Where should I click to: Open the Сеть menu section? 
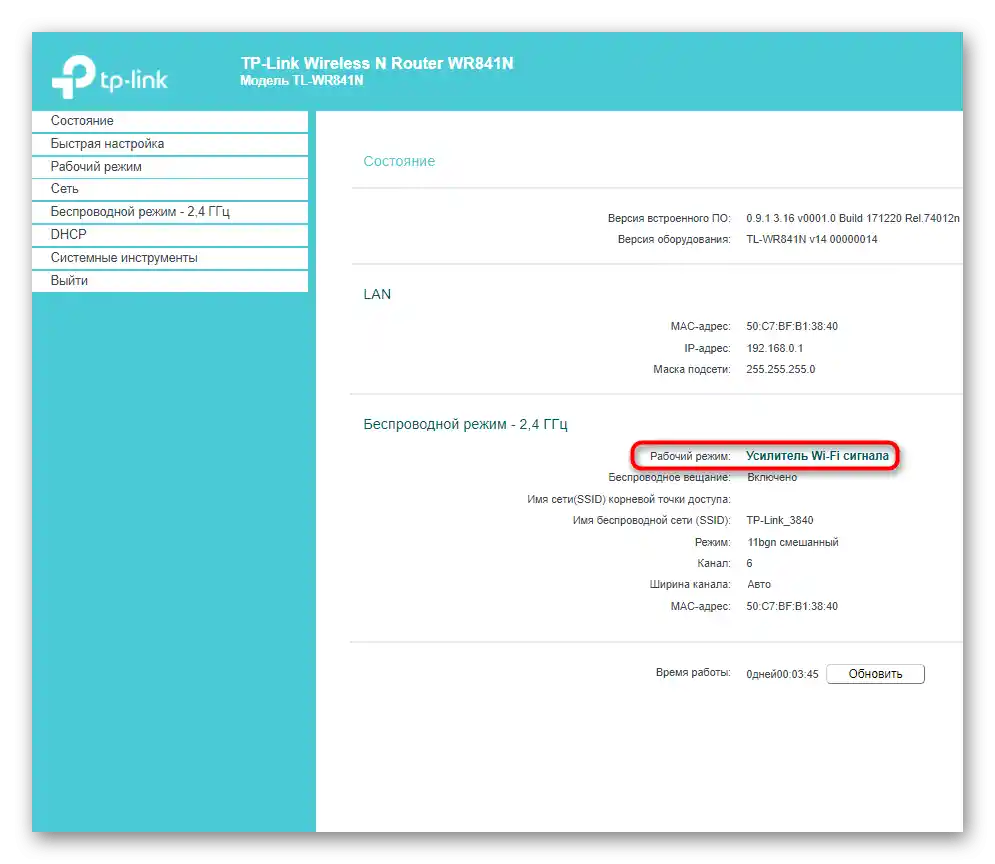coord(169,189)
